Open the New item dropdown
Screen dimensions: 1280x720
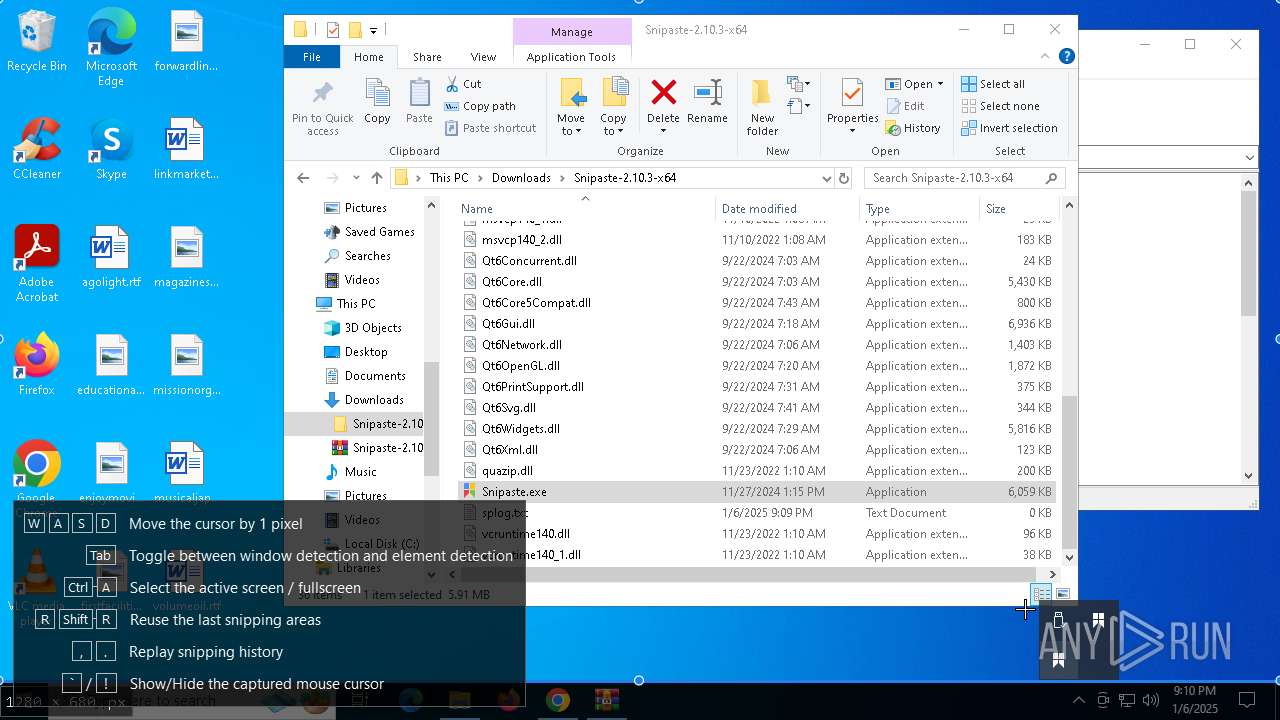[x=798, y=84]
